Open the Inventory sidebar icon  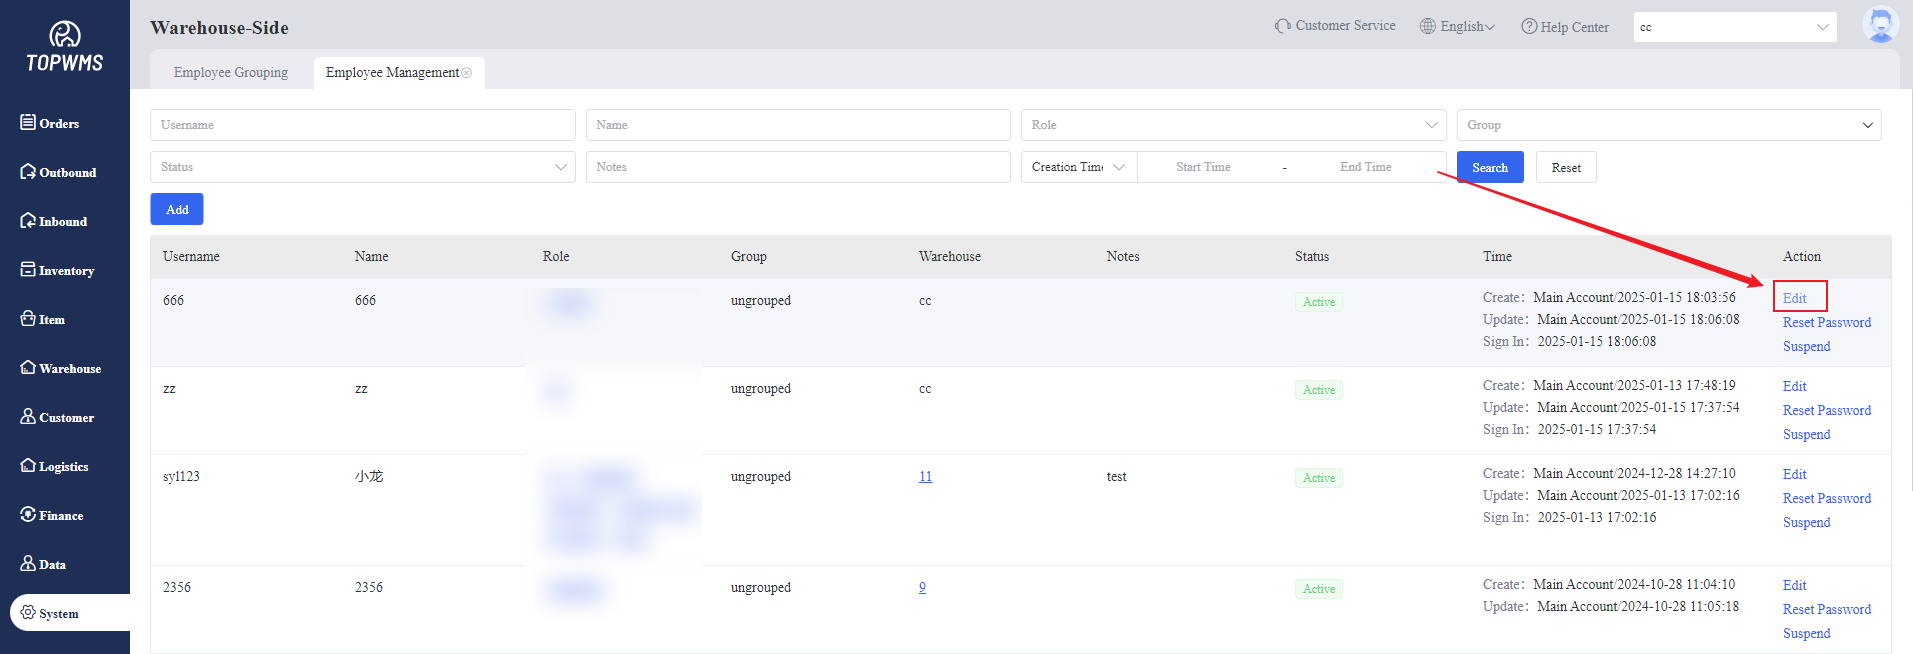pyautogui.click(x=28, y=270)
